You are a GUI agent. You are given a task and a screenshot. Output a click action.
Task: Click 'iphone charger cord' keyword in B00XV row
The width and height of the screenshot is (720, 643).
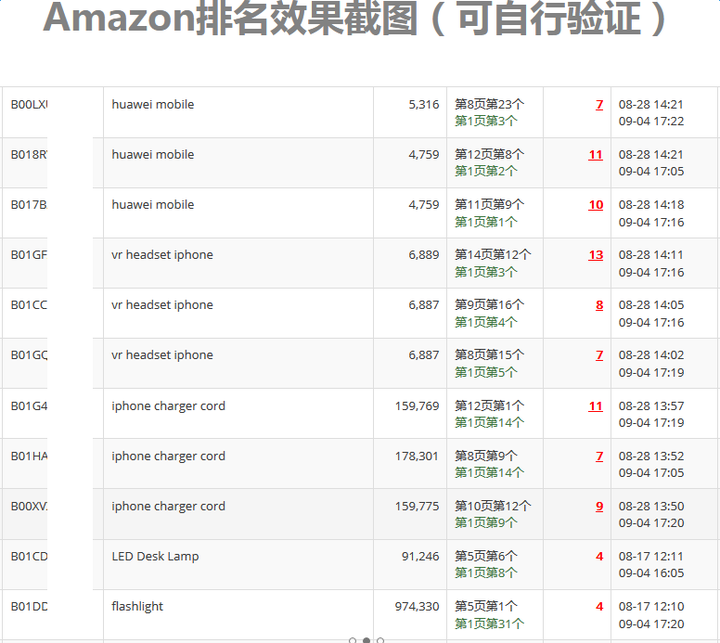[x=169, y=507]
